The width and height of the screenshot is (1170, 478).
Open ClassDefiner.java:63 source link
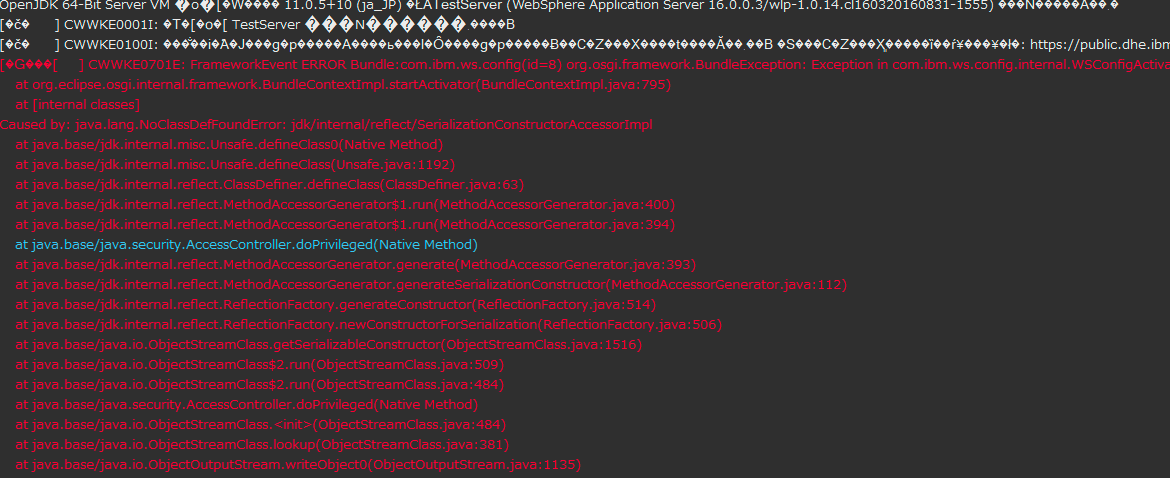(450, 185)
